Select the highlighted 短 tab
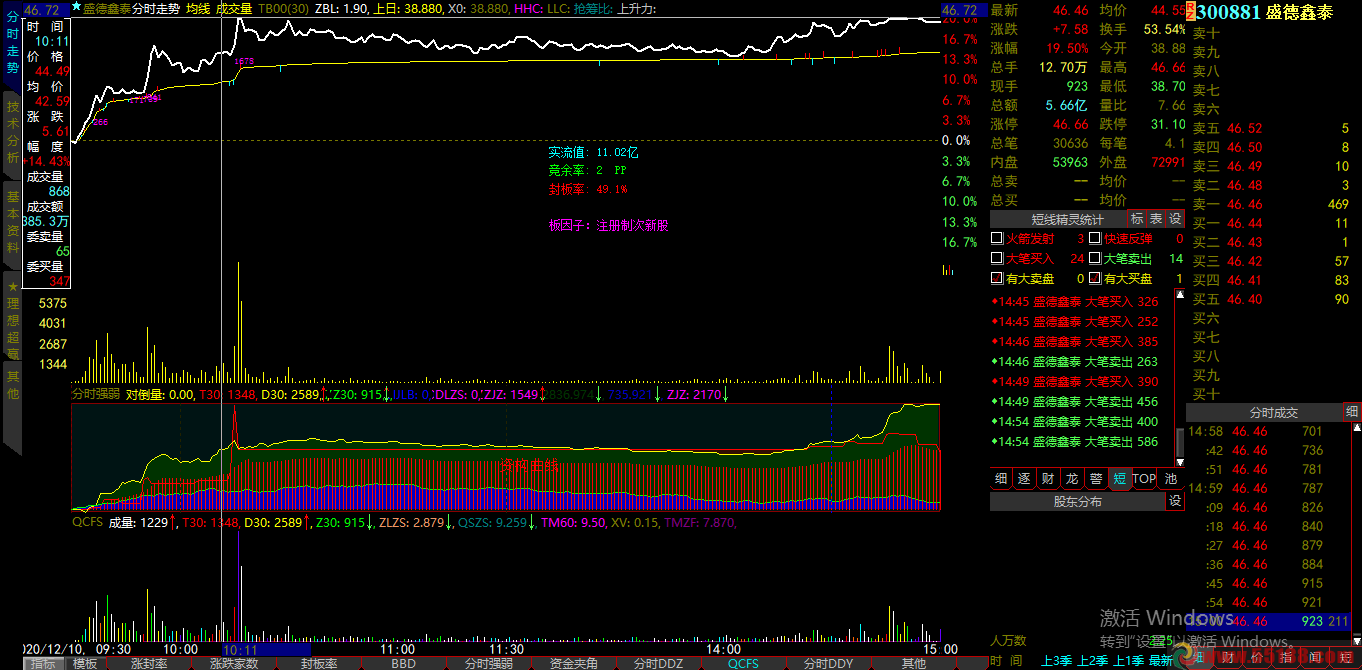 coord(1120,479)
